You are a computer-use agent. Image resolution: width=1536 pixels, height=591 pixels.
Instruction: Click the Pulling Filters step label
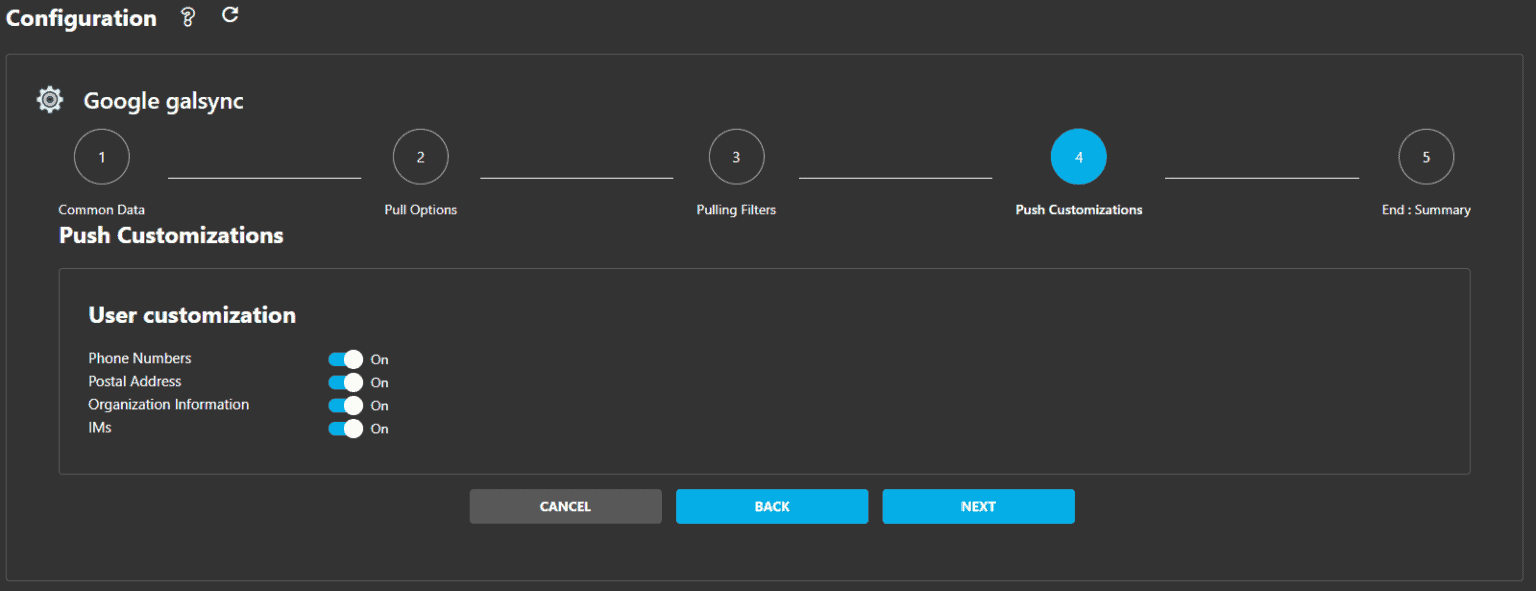coord(736,210)
